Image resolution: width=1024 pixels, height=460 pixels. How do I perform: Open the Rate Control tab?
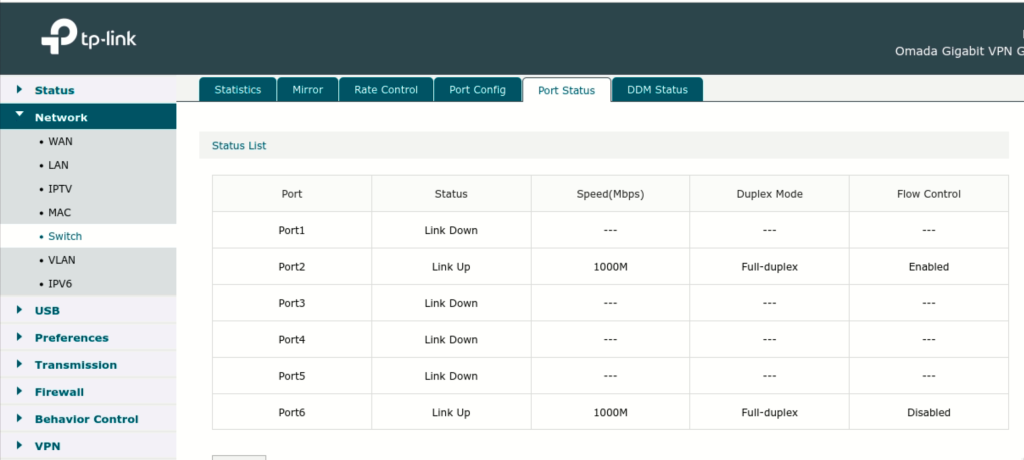(x=386, y=90)
